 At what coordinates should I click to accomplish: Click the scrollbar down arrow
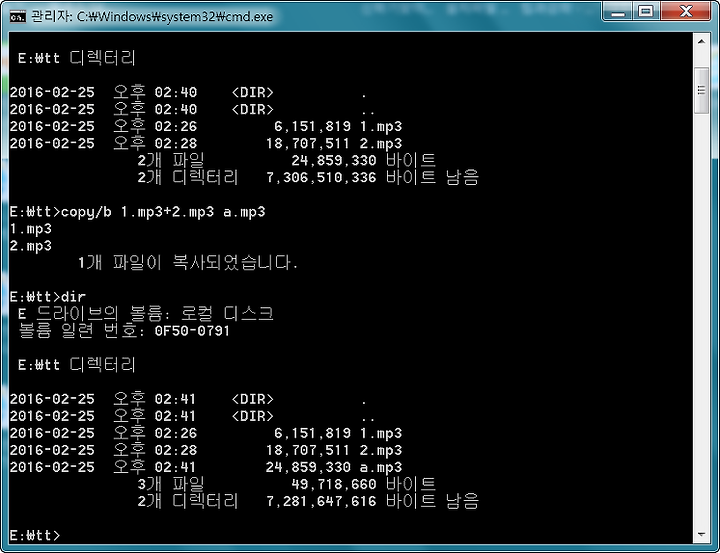coord(701,534)
